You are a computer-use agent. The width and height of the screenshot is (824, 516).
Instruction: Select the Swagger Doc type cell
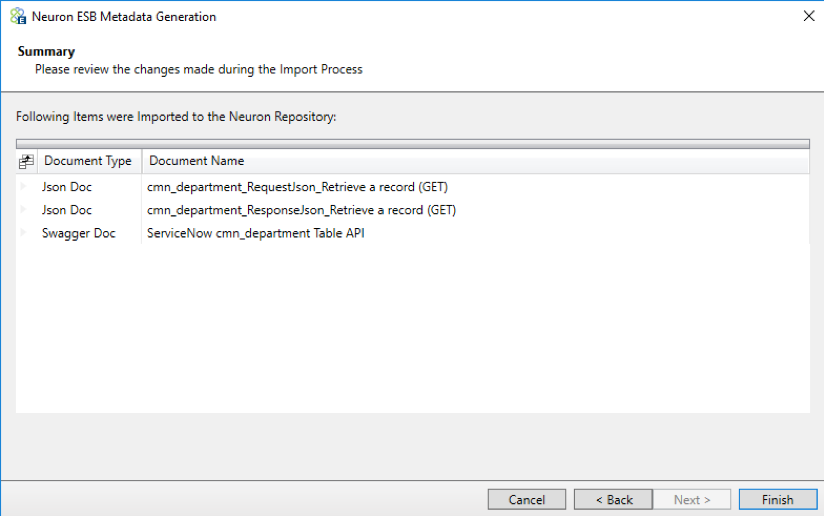78,233
